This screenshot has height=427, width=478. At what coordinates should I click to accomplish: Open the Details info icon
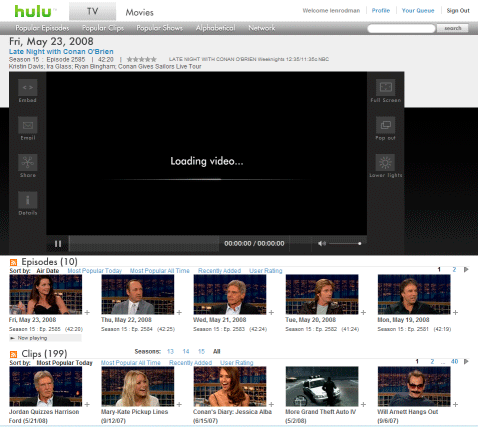[28, 200]
